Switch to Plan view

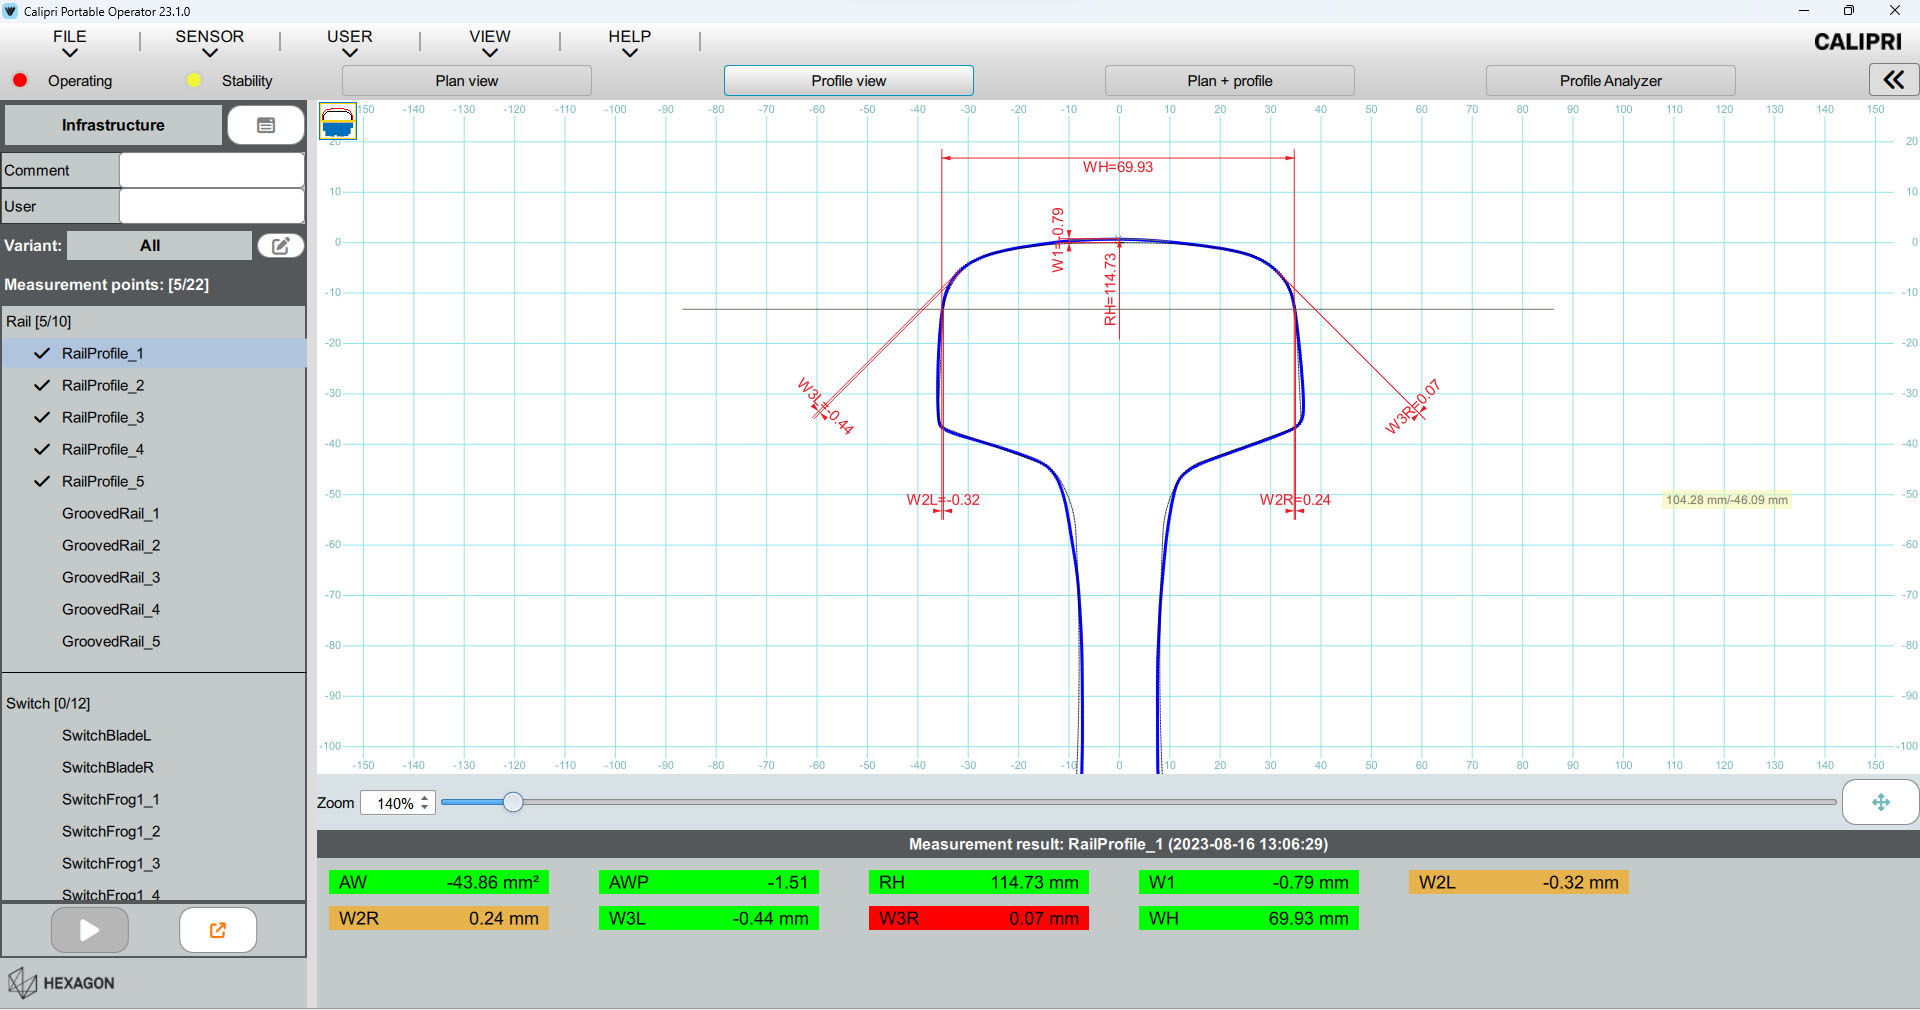467,81
